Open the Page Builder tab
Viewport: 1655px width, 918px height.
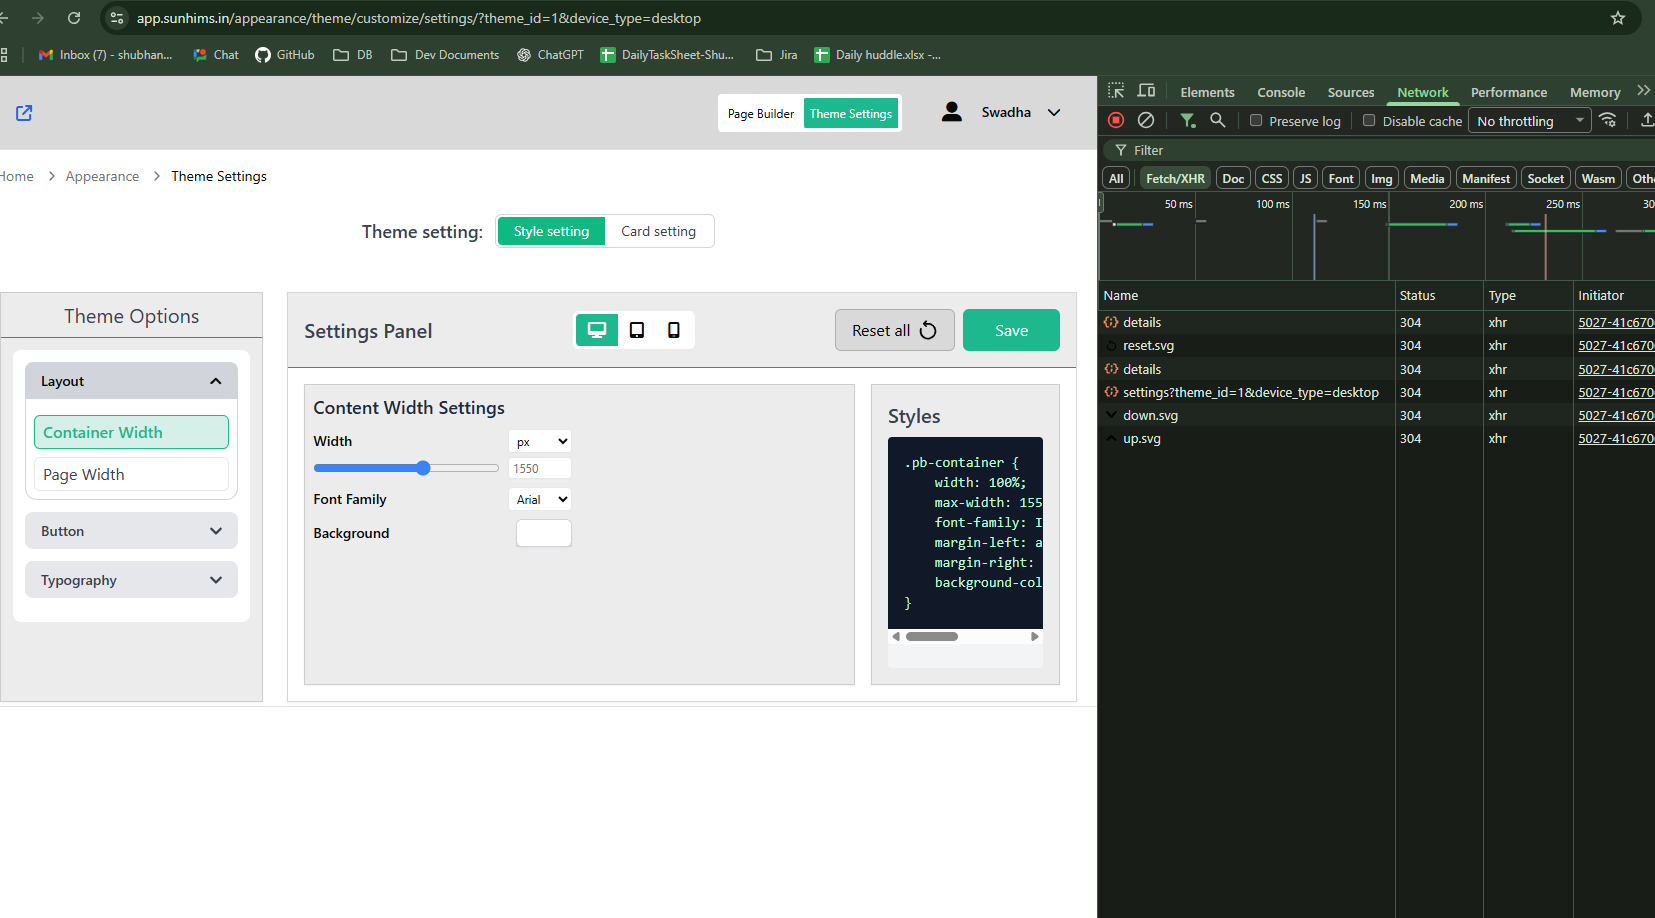(761, 113)
